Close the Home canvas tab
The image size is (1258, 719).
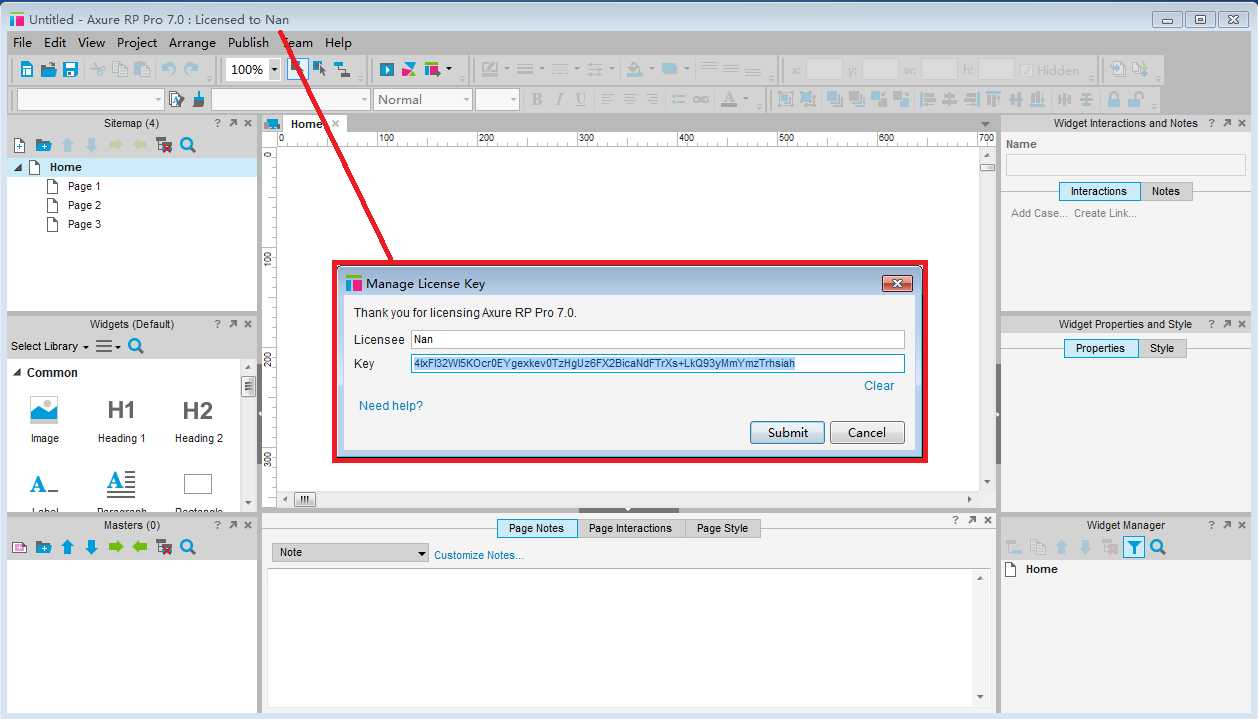pos(335,124)
